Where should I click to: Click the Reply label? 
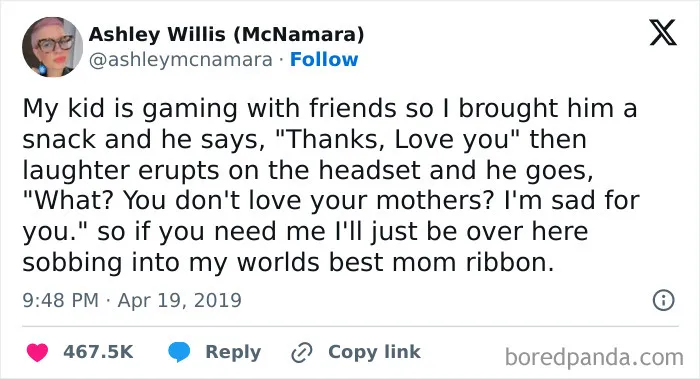pos(233,352)
